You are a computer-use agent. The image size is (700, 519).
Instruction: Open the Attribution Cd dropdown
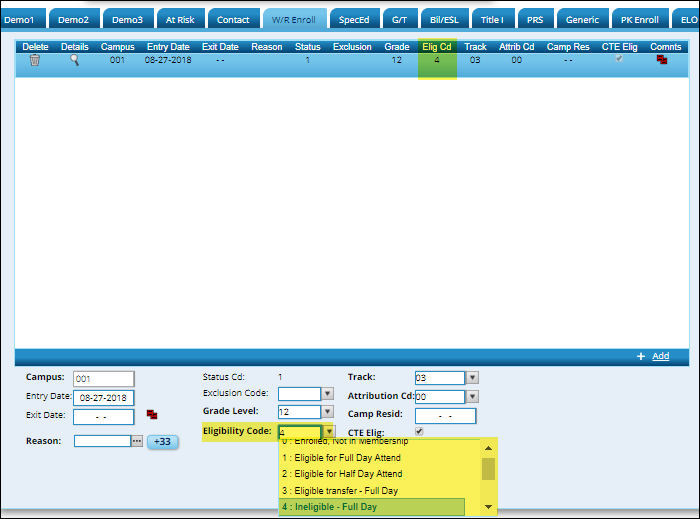pyautogui.click(x=473, y=396)
